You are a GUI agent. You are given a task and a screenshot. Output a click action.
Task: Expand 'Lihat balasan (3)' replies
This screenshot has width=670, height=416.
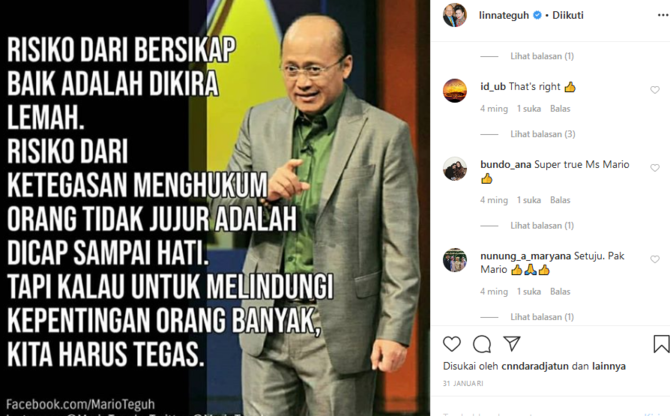tap(543, 134)
